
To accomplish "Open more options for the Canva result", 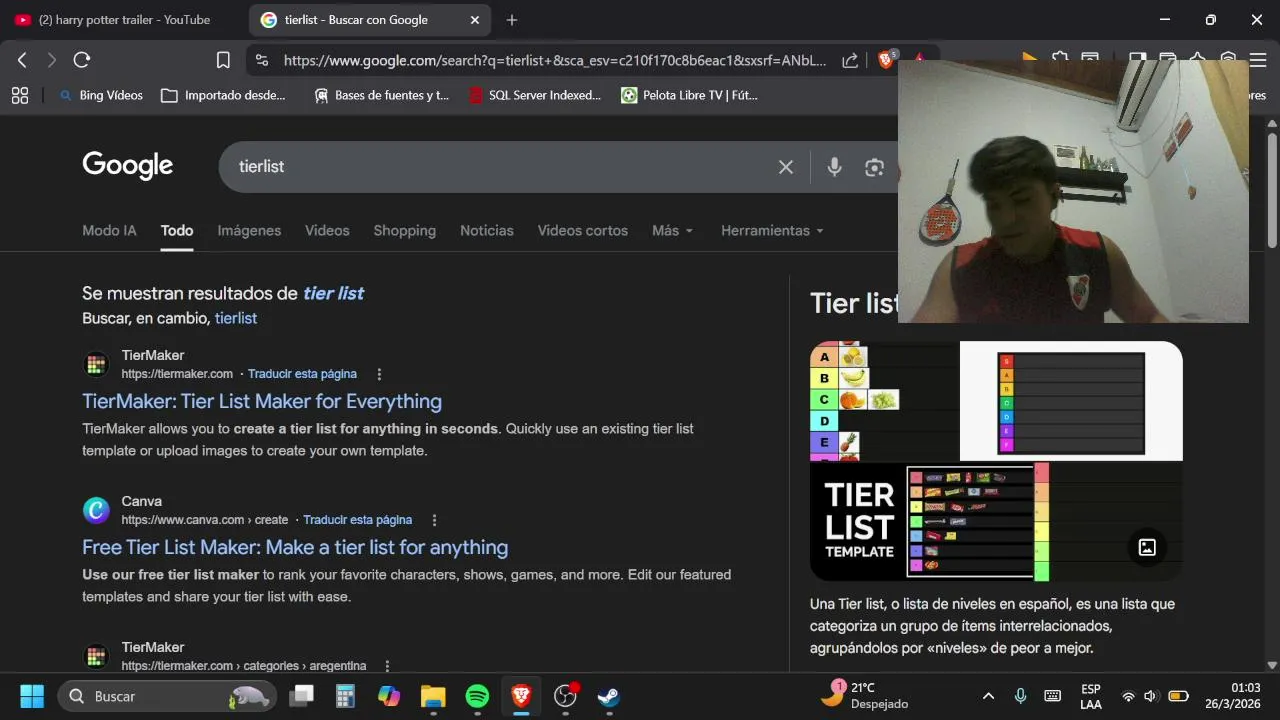I will pyautogui.click(x=434, y=520).
